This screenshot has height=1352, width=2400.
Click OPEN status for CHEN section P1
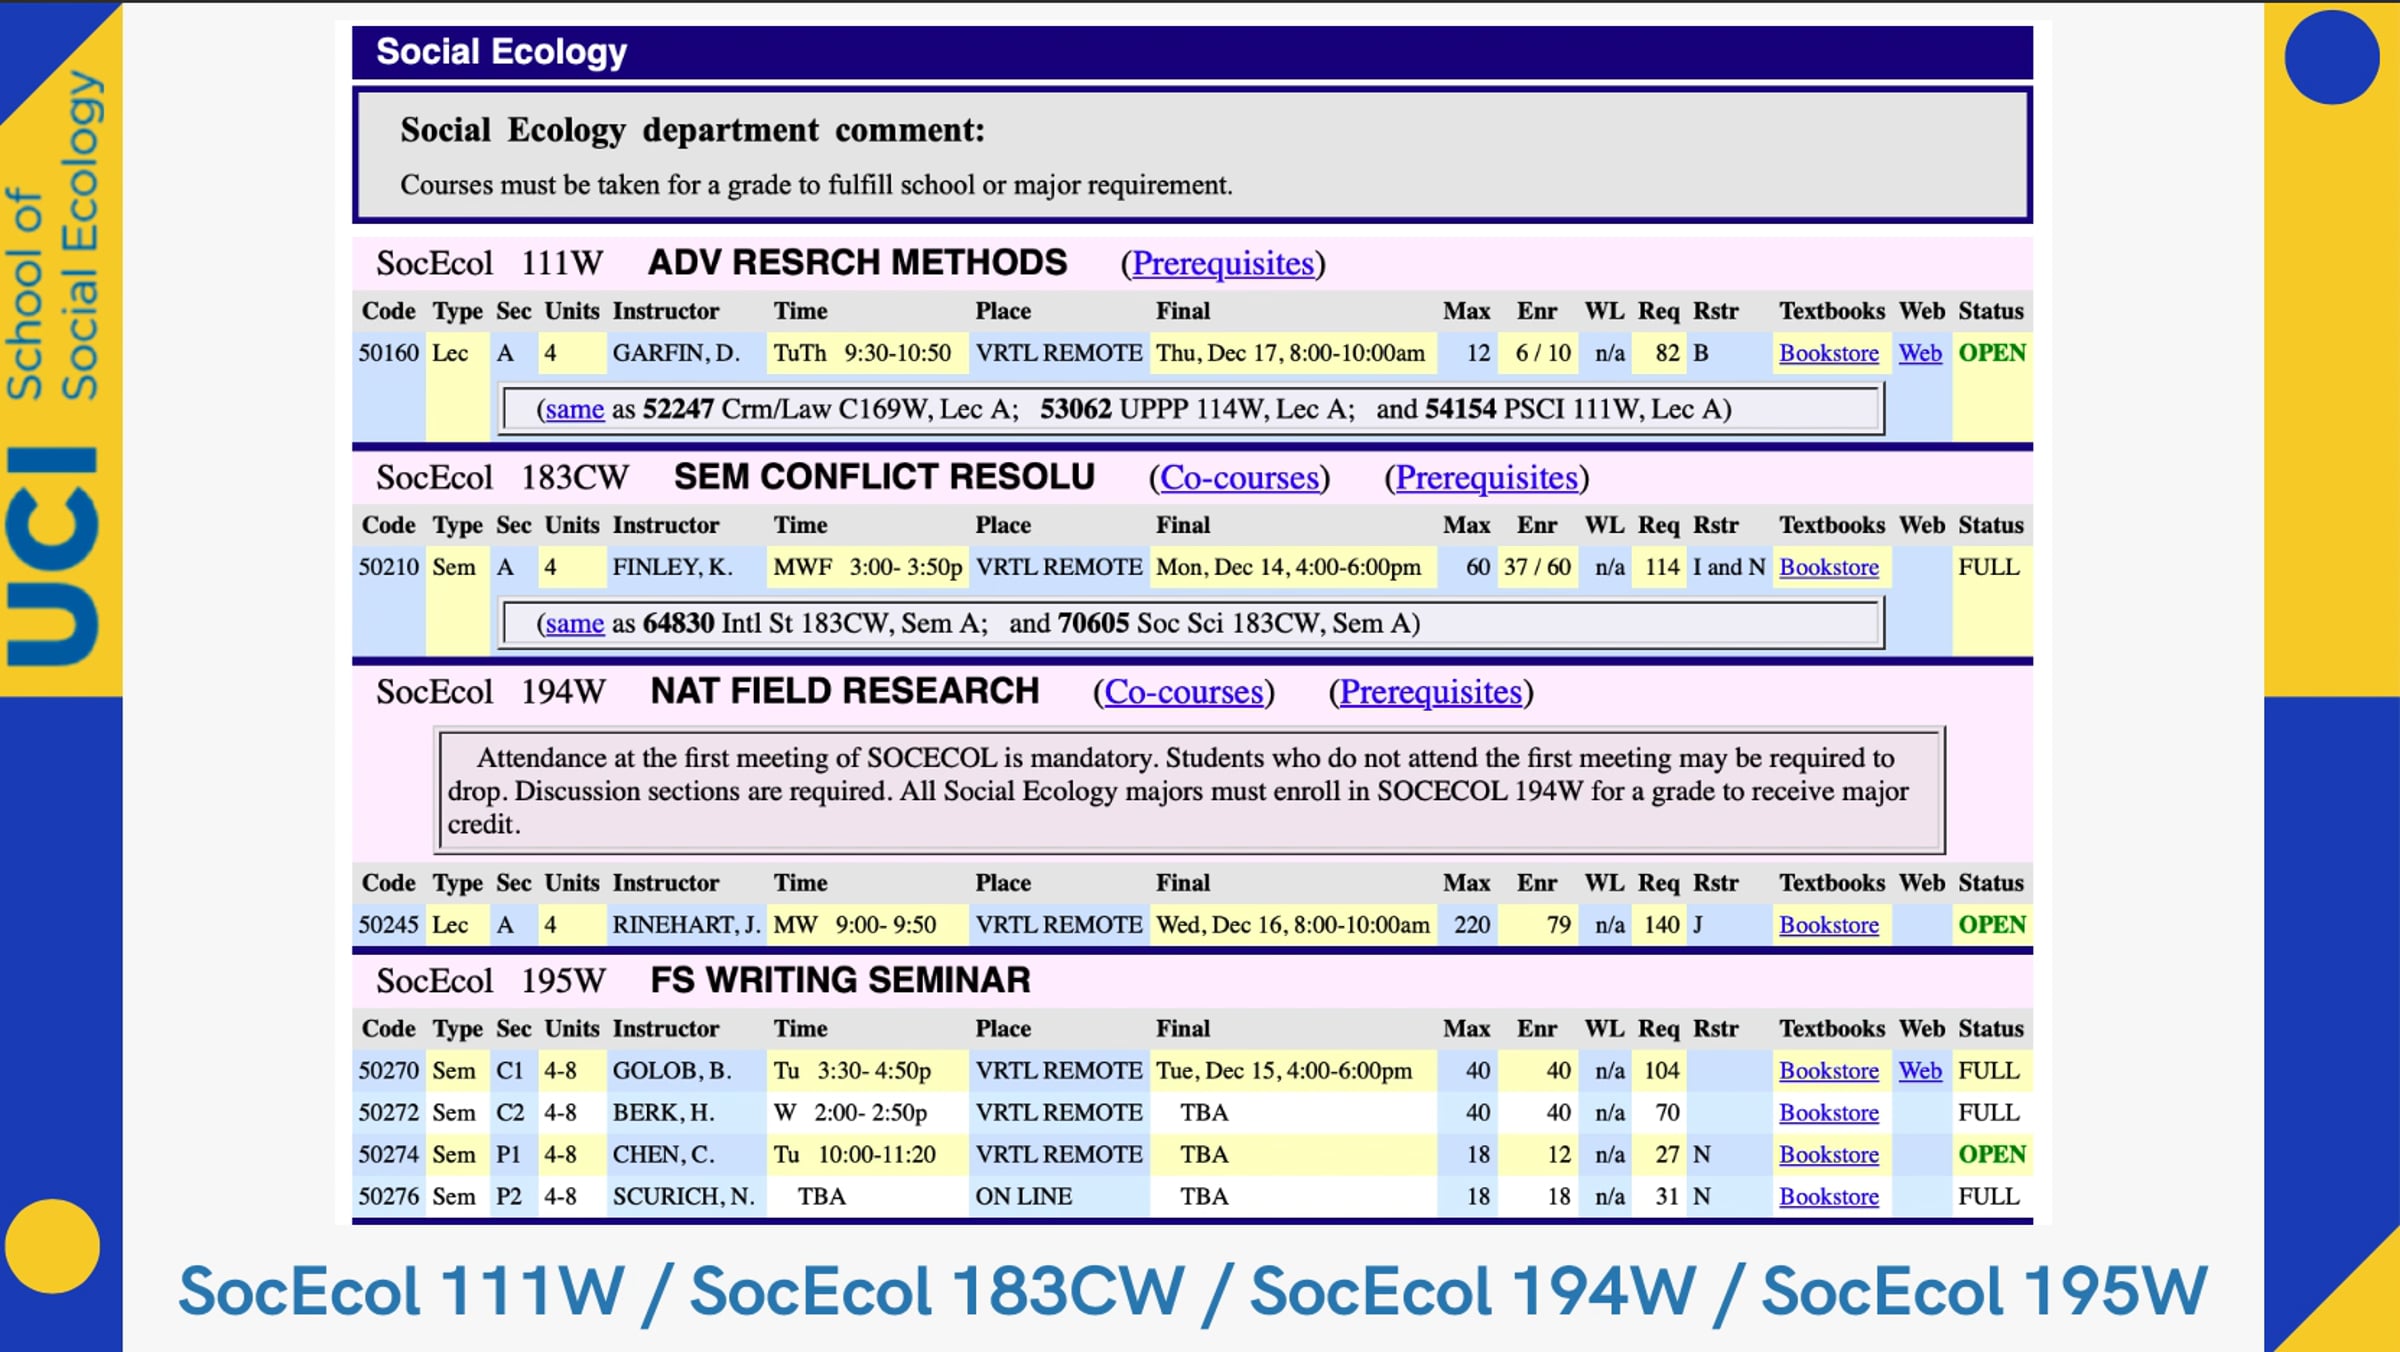pos(1992,1155)
